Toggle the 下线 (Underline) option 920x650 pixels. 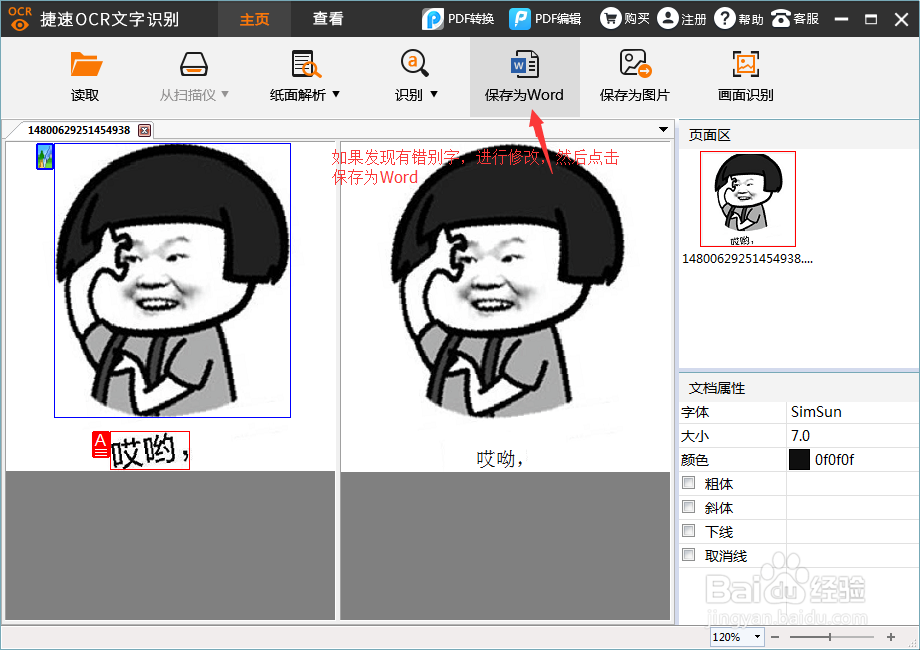(688, 531)
